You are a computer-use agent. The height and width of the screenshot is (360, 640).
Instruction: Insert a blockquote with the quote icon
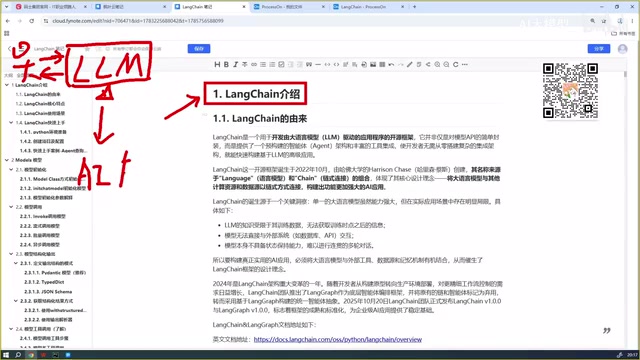pos(309,64)
